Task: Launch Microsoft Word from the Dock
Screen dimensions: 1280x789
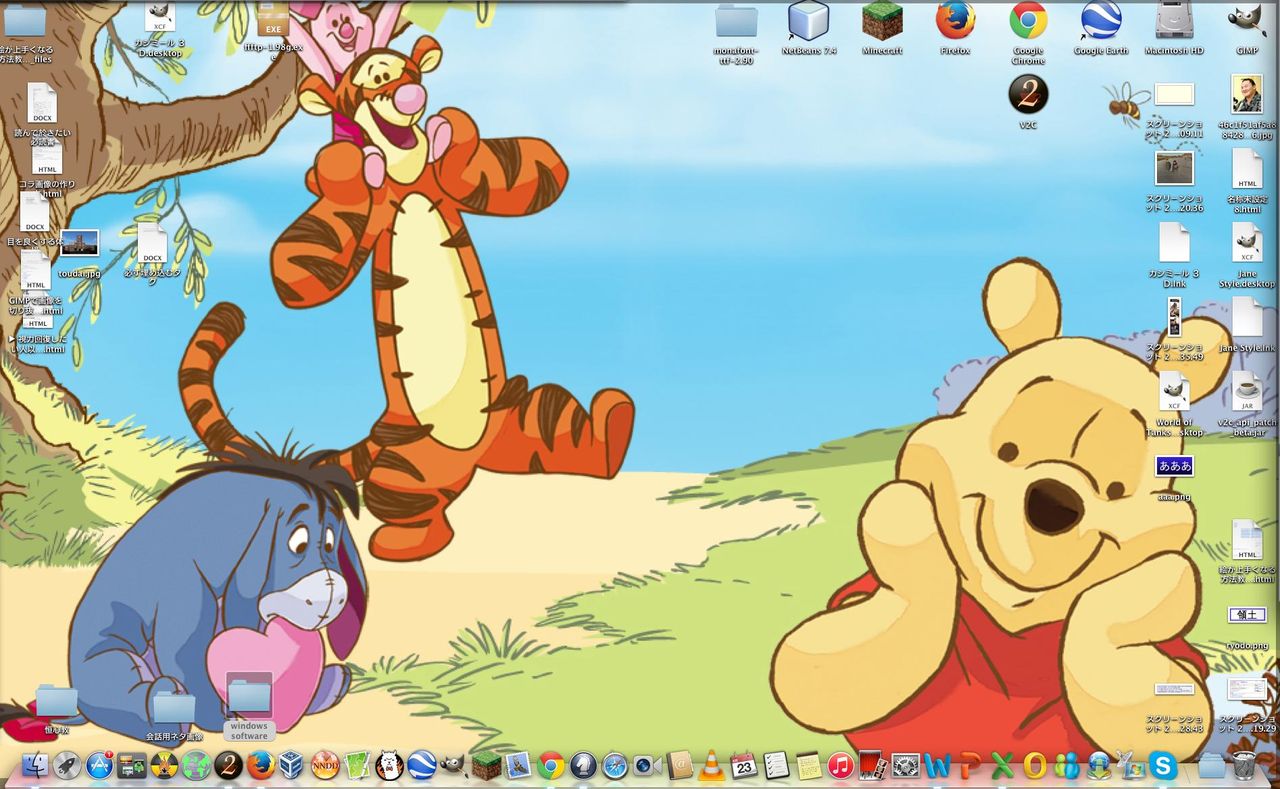Action: (937, 767)
